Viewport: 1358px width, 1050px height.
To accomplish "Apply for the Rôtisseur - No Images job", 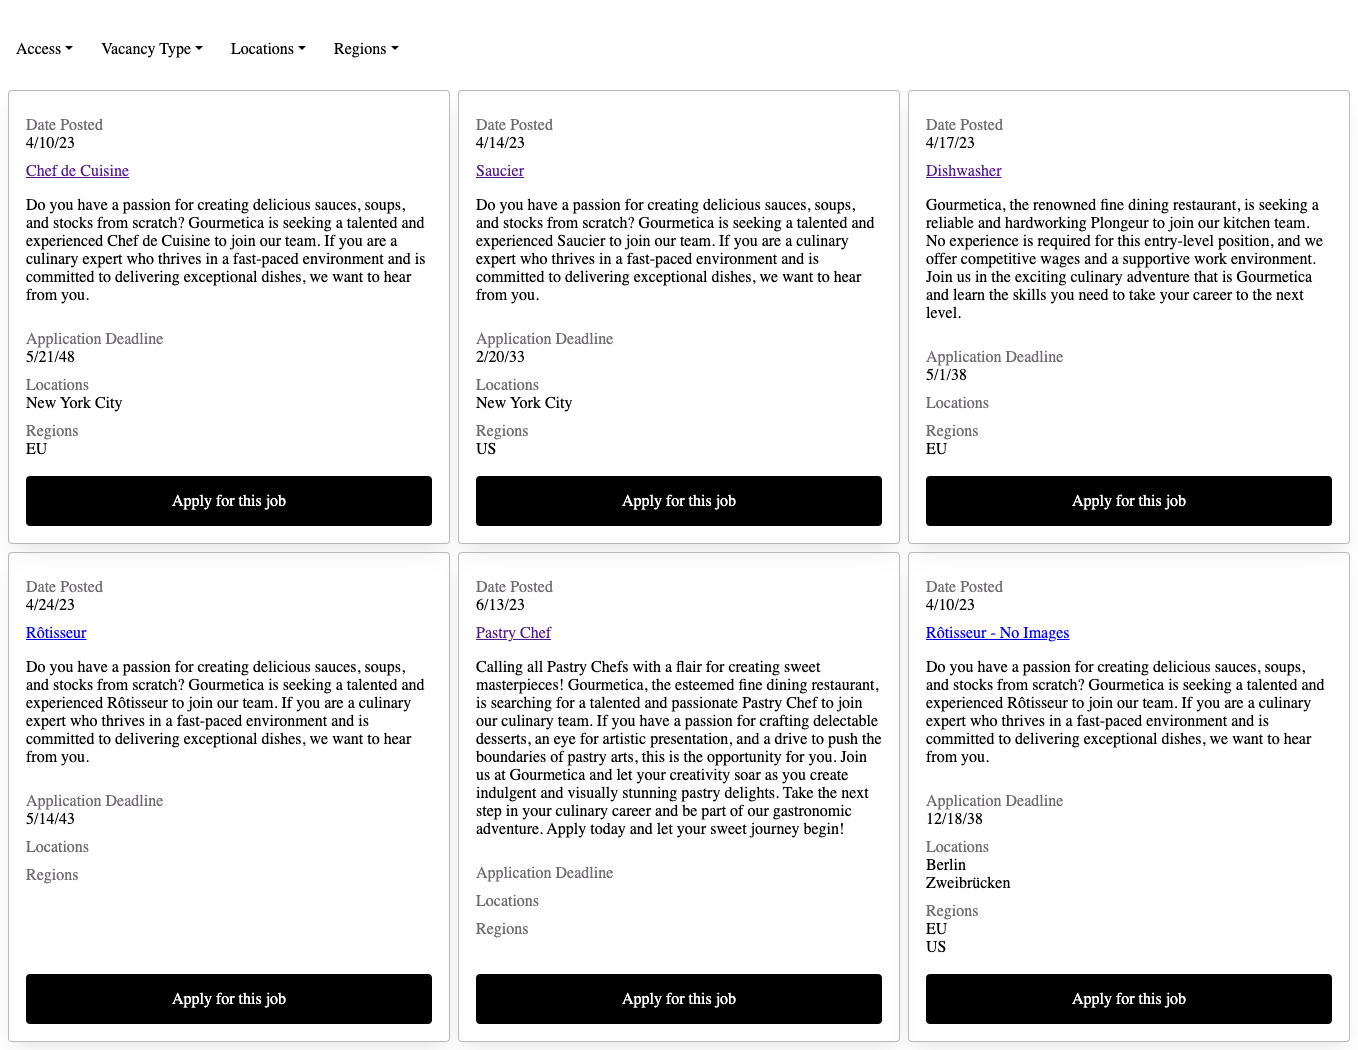I will [x=1128, y=999].
